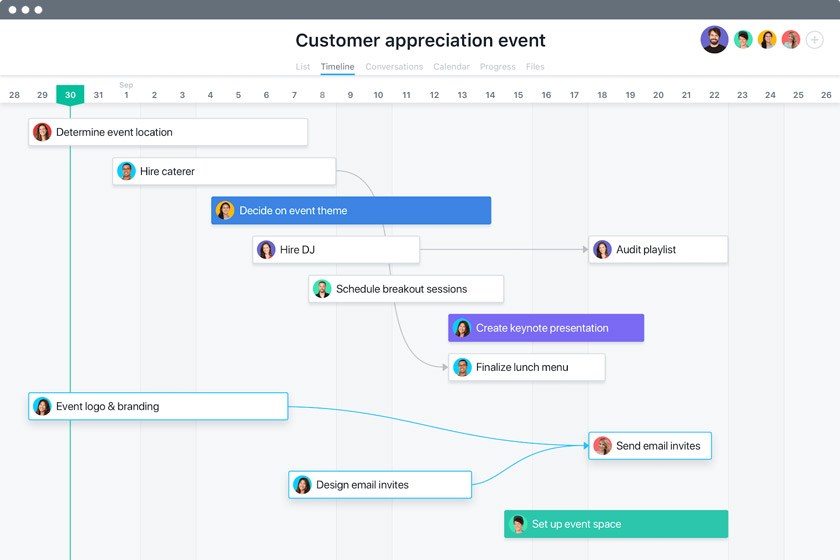Go to the Calendar tab
The height and width of the screenshot is (560, 840).
click(x=451, y=67)
